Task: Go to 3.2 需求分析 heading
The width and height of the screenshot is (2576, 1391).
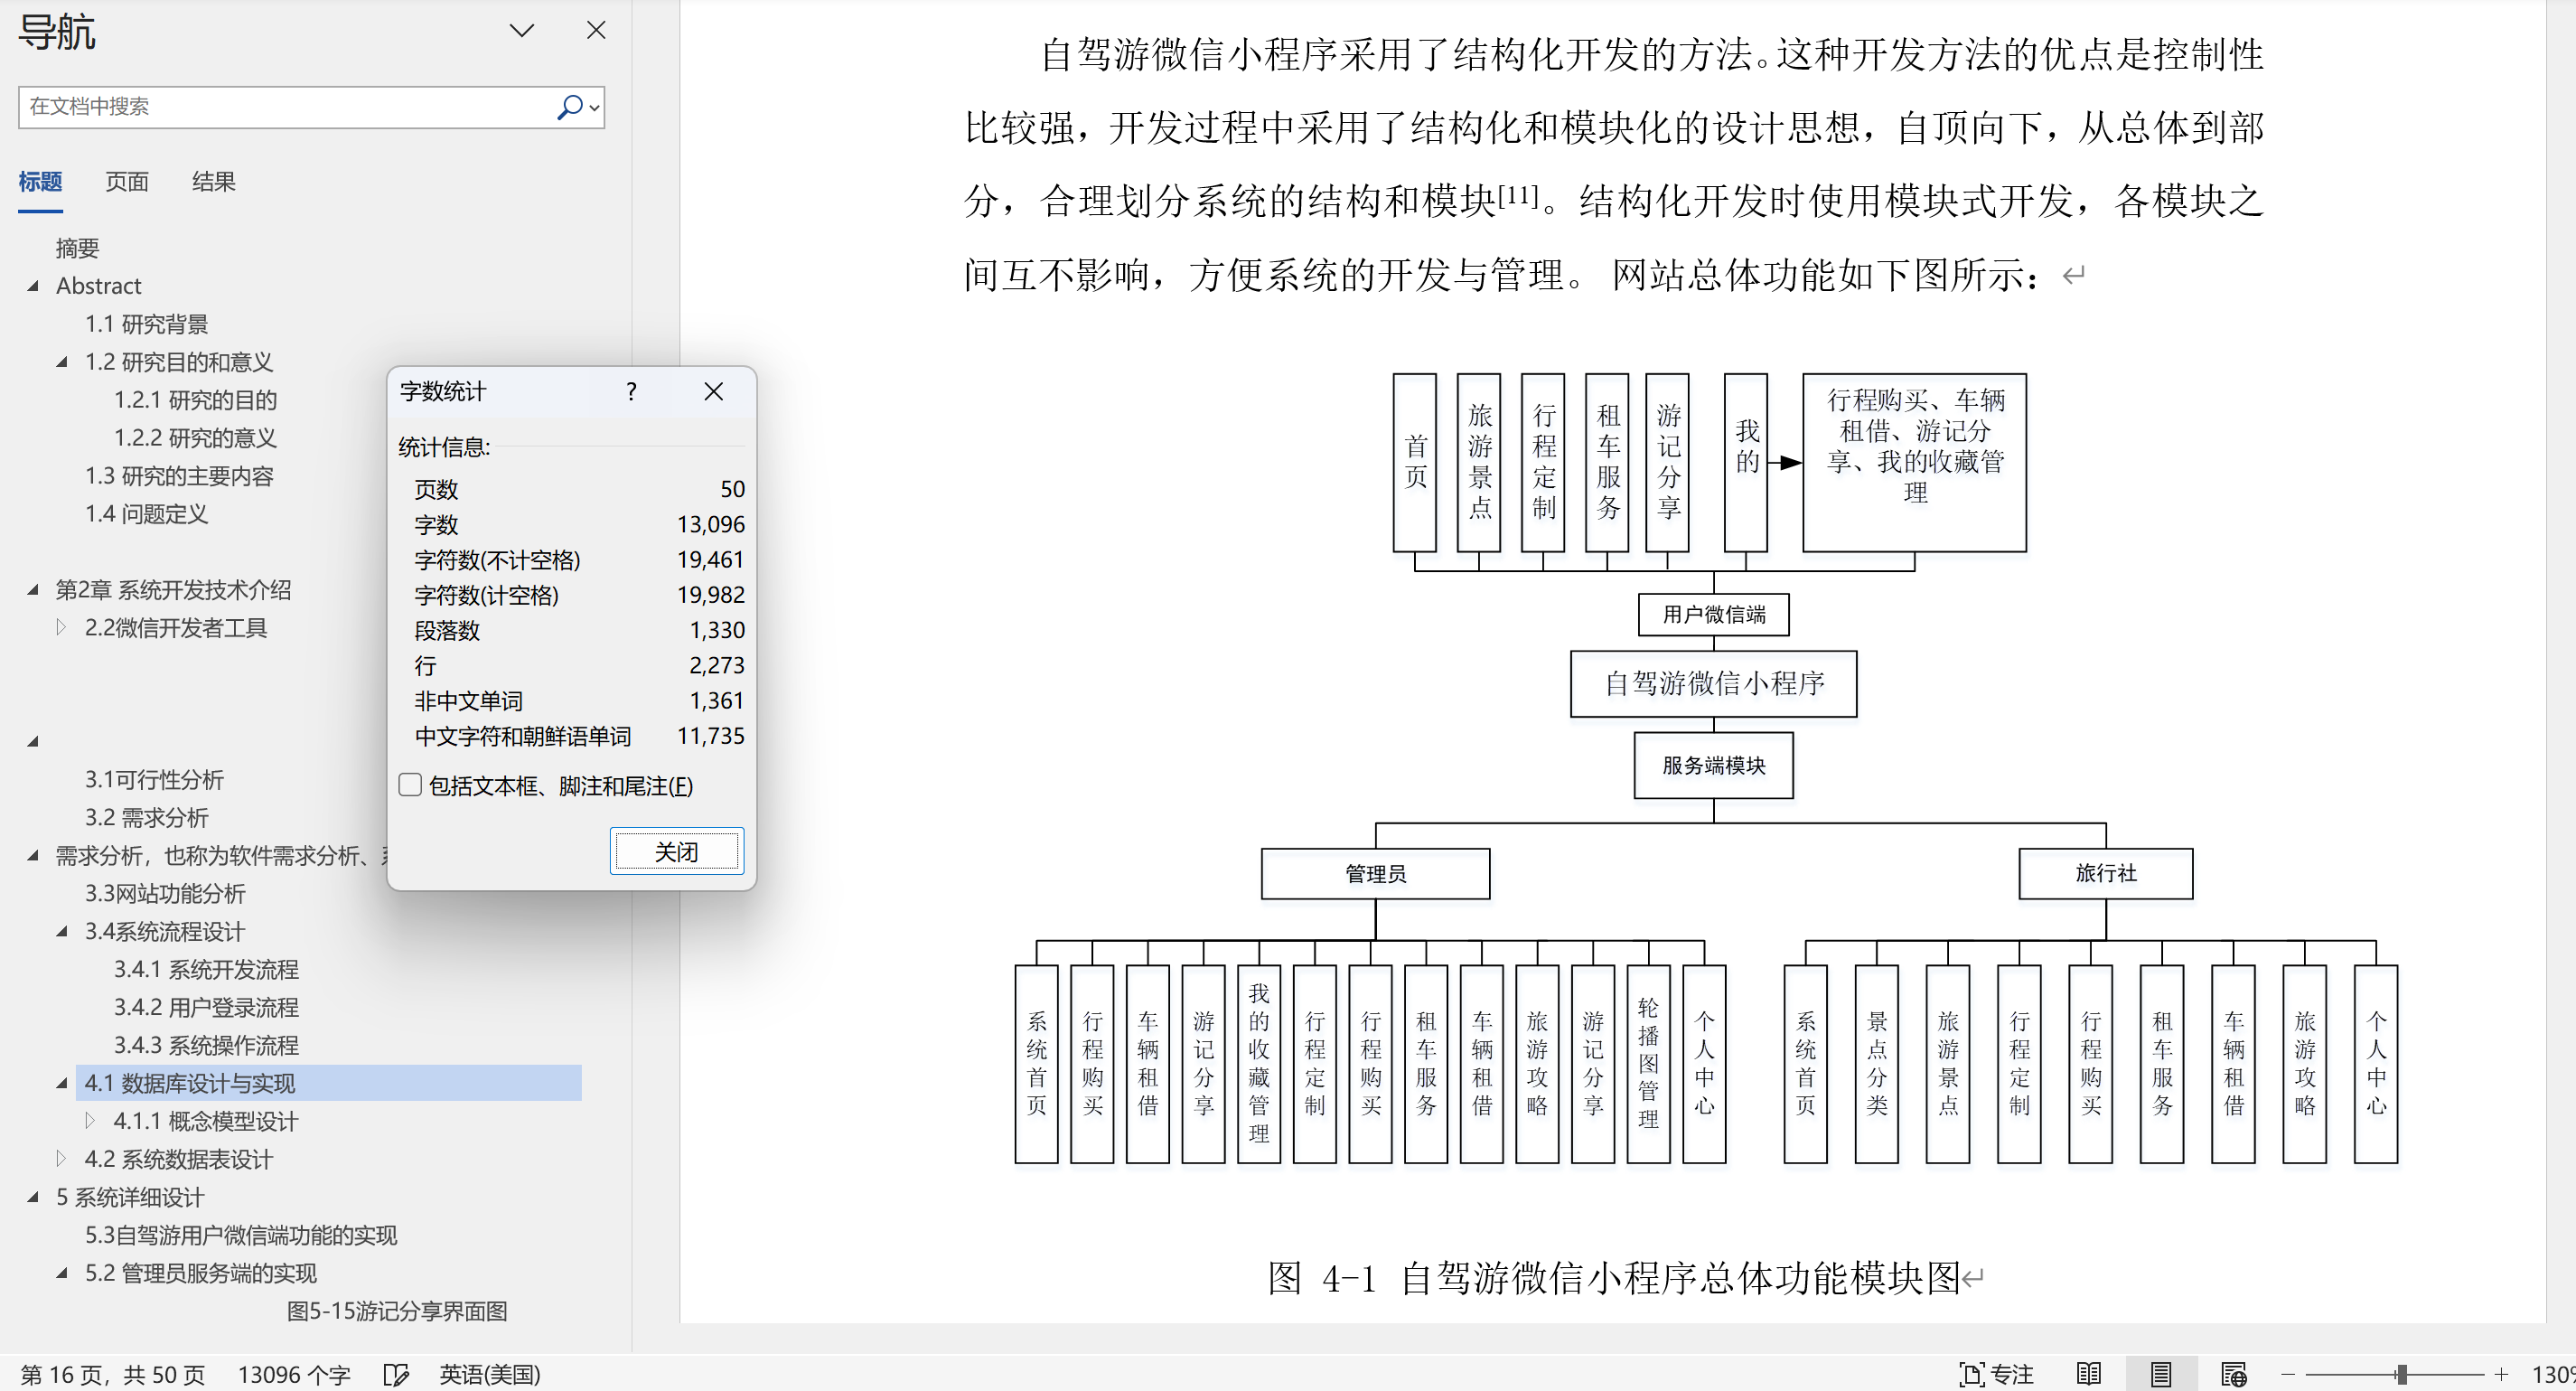Action: (x=146, y=818)
